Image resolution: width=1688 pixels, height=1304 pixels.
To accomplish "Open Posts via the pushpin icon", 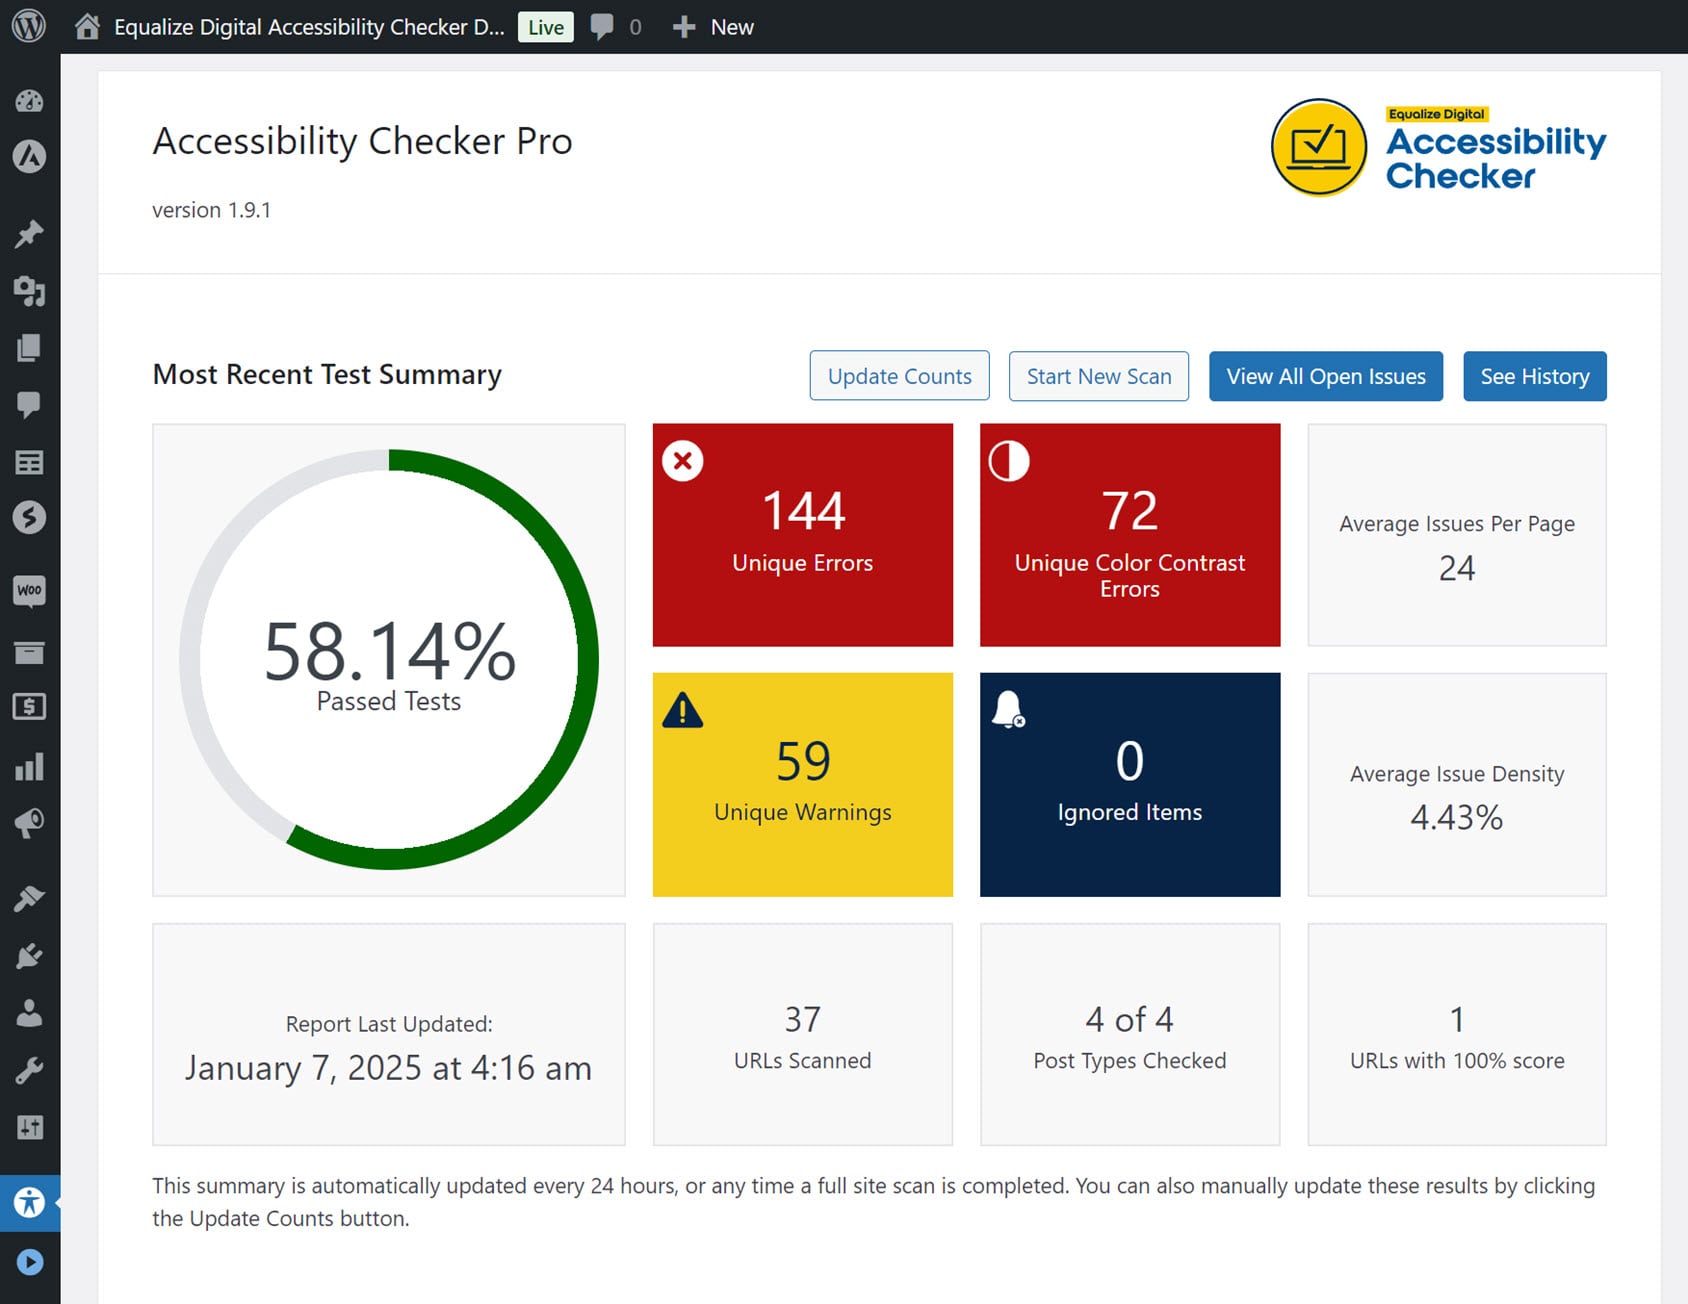I will point(29,234).
